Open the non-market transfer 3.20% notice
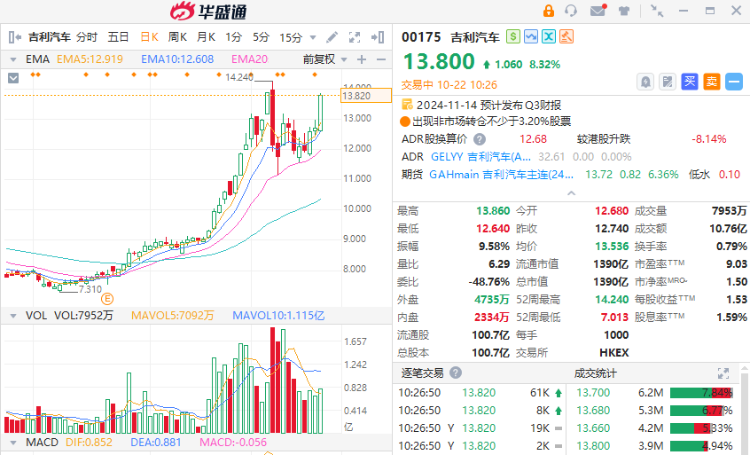The width and height of the screenshot is (750, 455). coord(492,121)
